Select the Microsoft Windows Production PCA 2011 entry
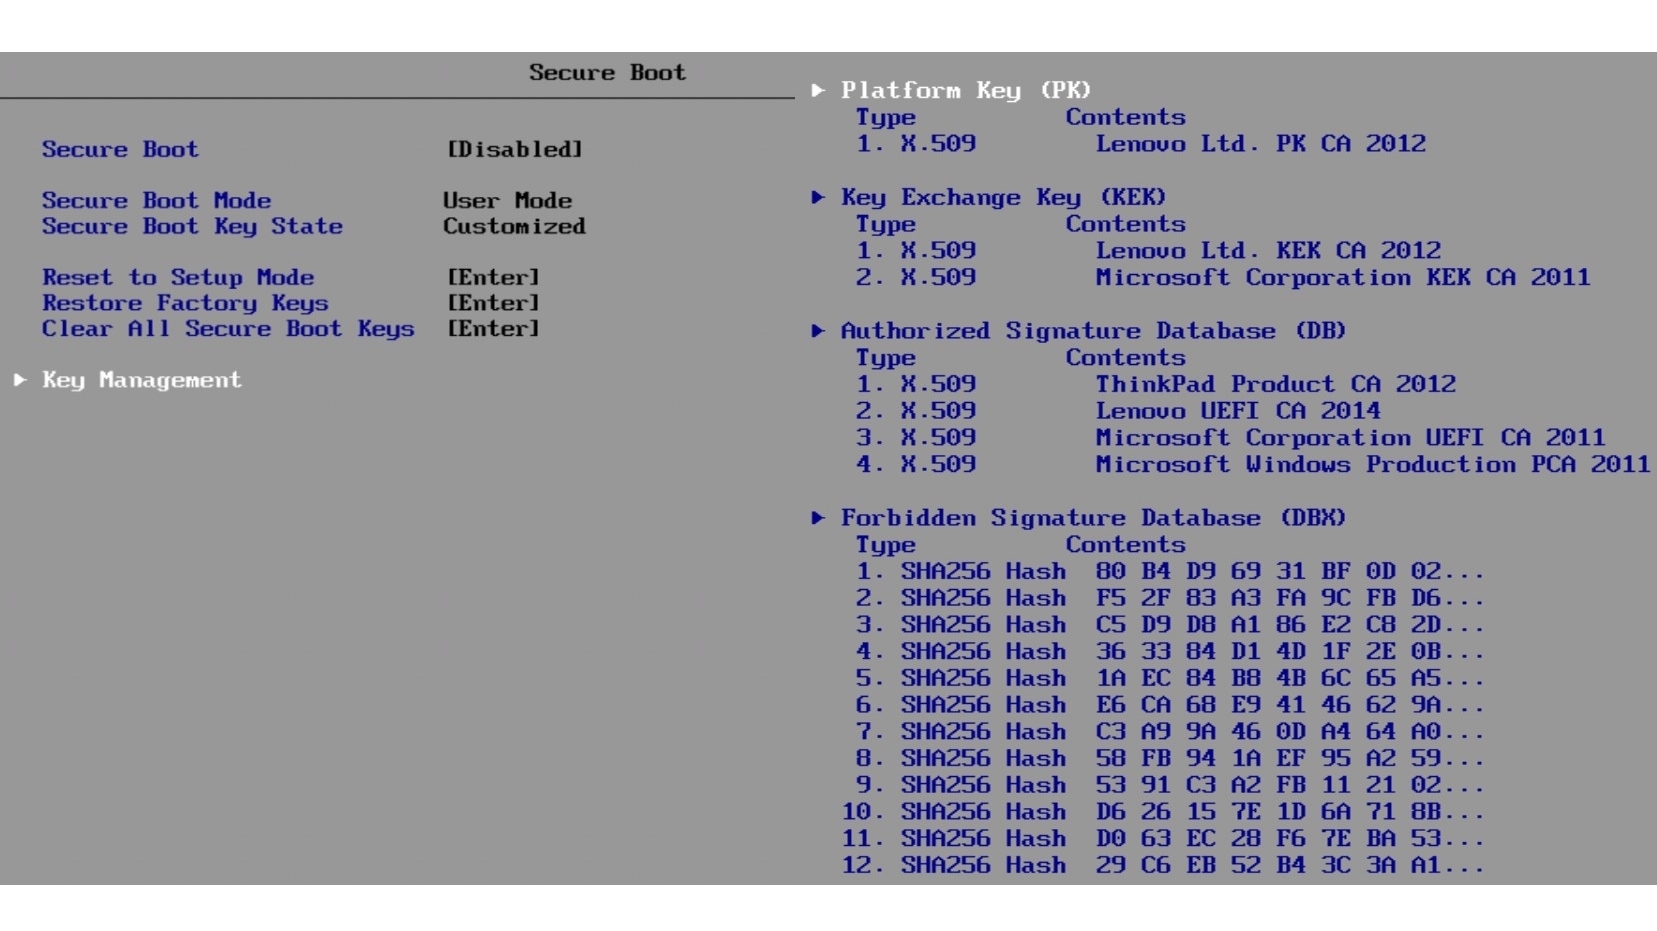Image resolution: width=1657 pixels, height=931 pixels. coord(1373,464)
